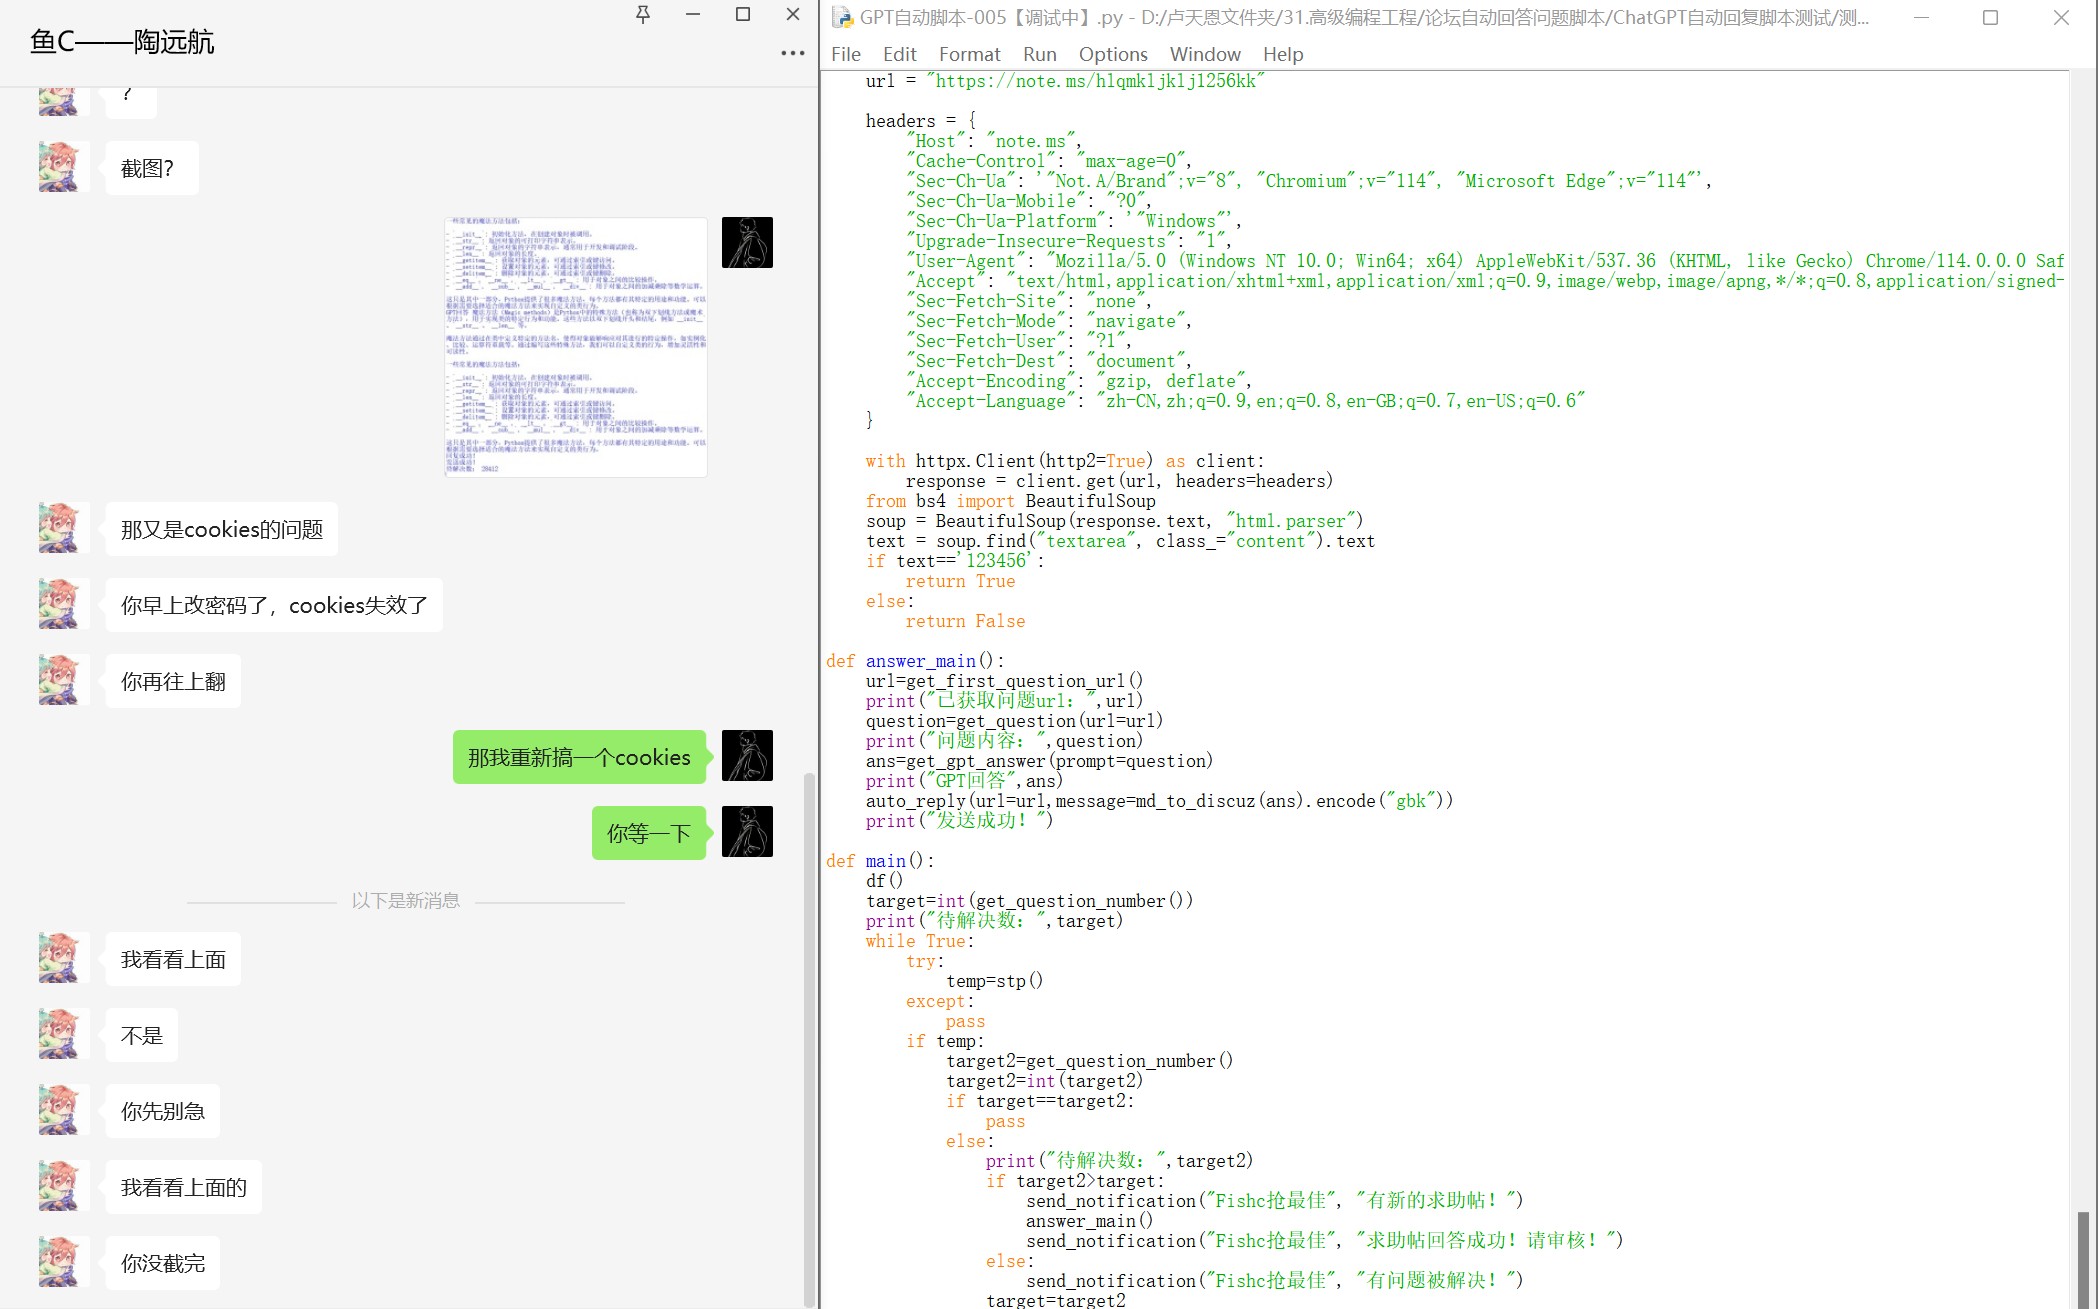Click the IDLE editor vertical scrollbar thumb
This screenshot has width=2098, height=1309.
(x=2083, y=1259)
